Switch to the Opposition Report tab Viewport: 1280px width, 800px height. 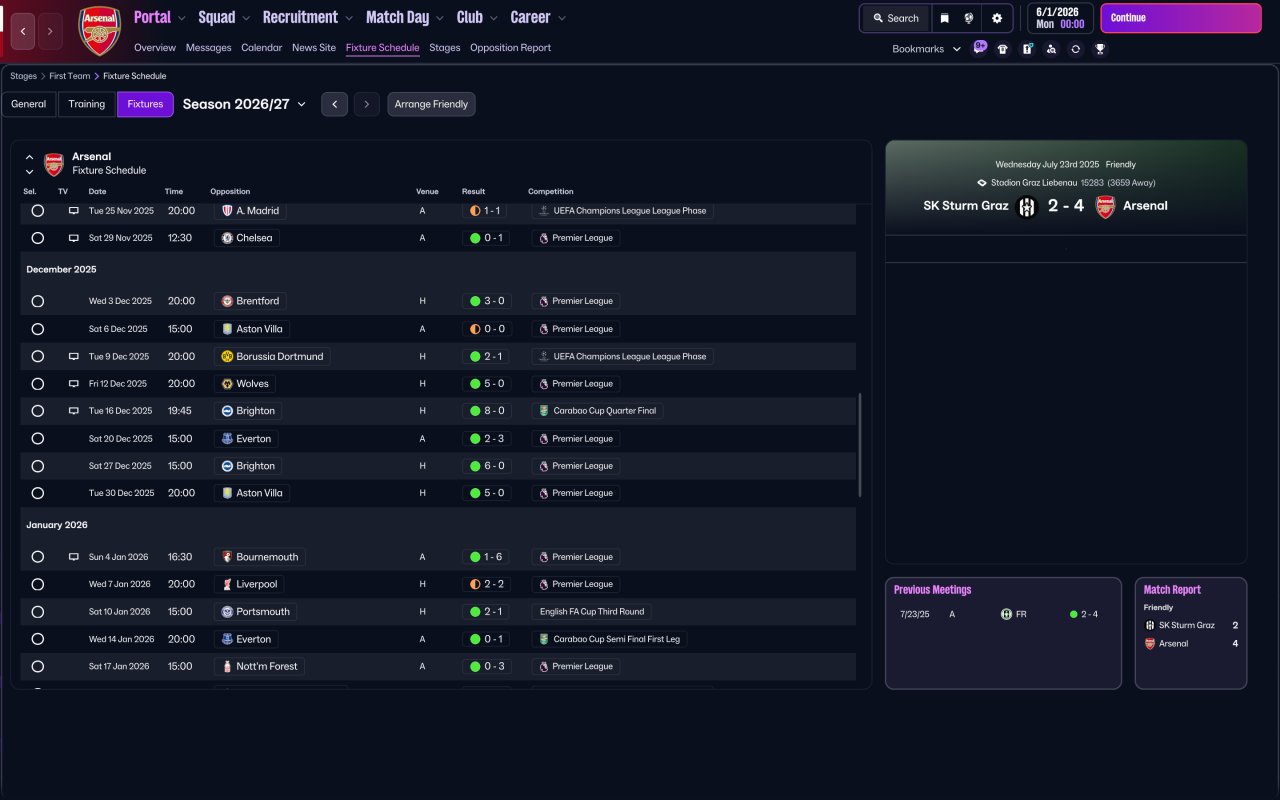[x=510, y=48]
